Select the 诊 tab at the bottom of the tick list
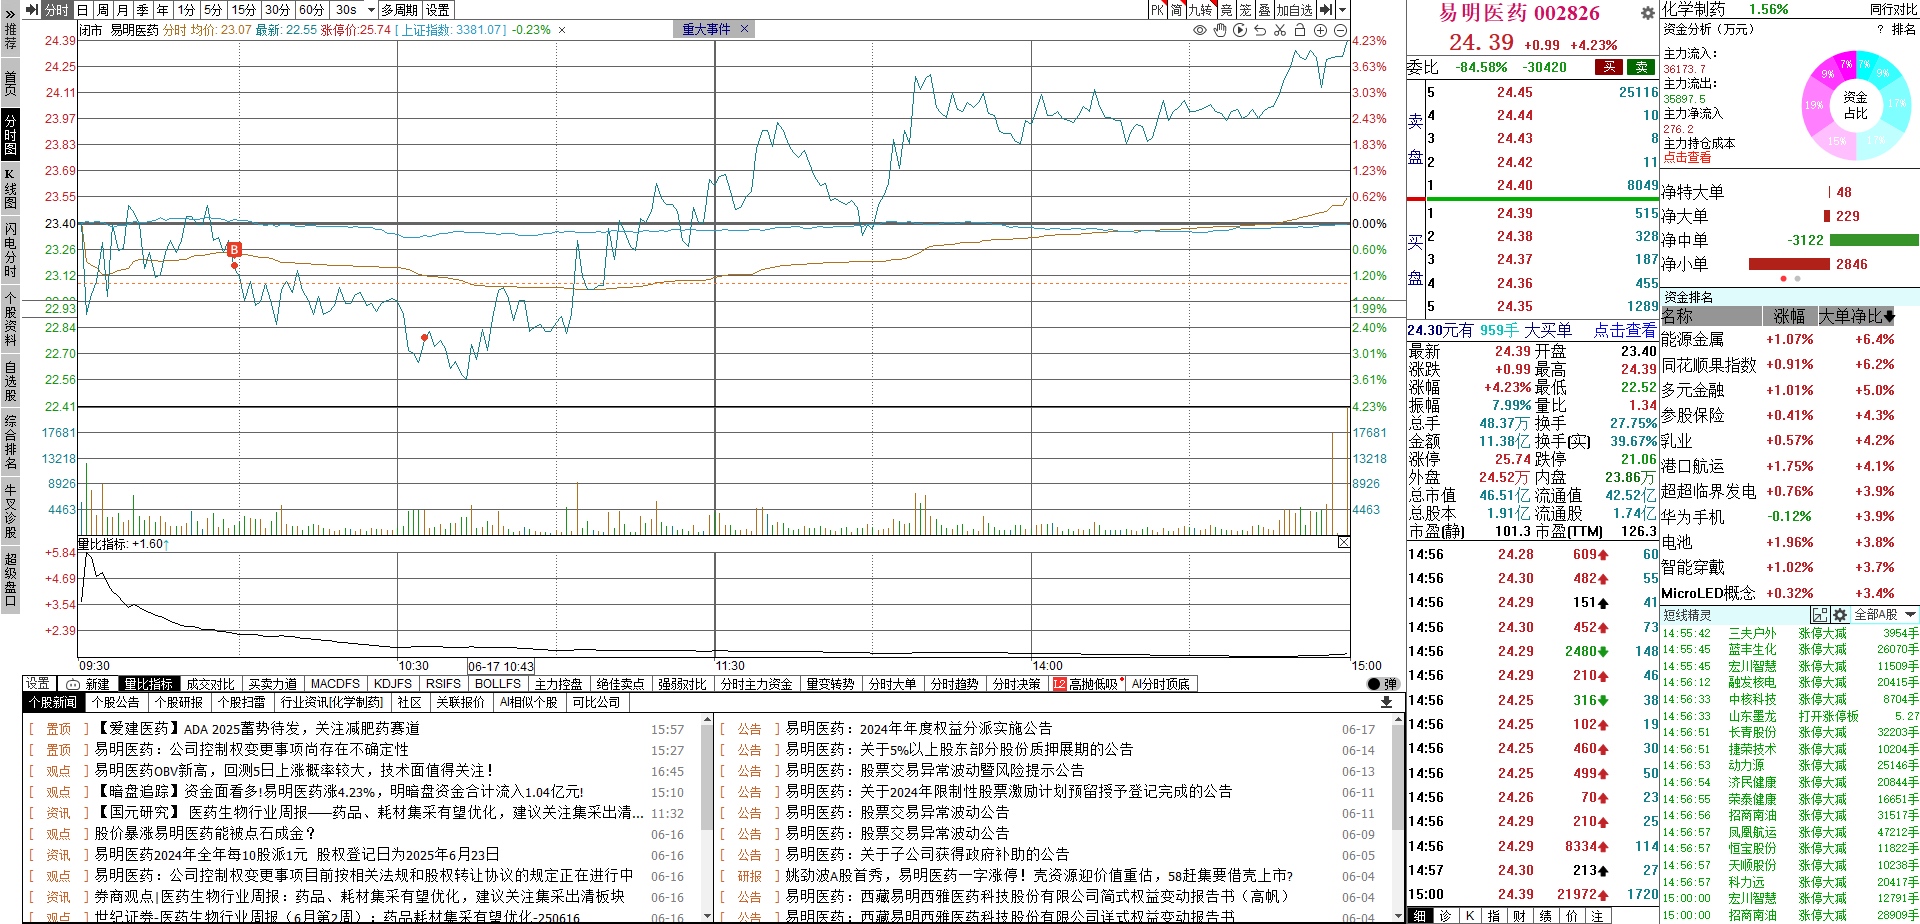This screenshot has height=924, width=1920. [x=1445, y=916]
